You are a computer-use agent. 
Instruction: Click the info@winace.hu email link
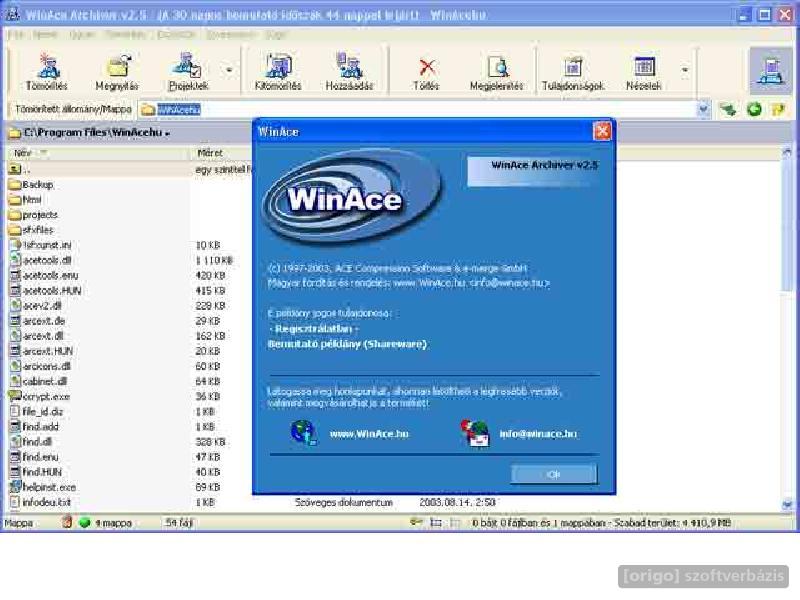pos(538,434)
